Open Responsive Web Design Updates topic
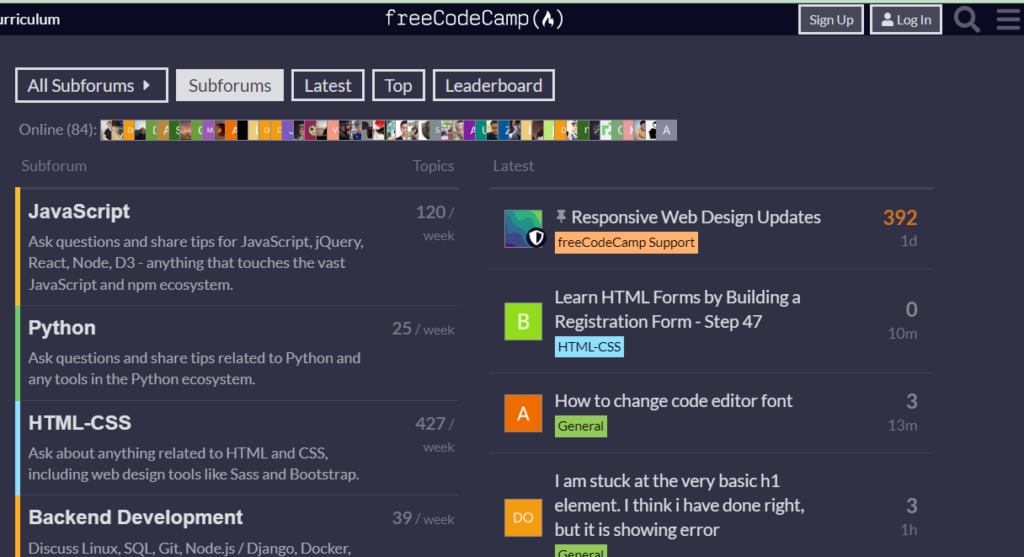Viewport: 1024px width, 557px height. point(696,217)
